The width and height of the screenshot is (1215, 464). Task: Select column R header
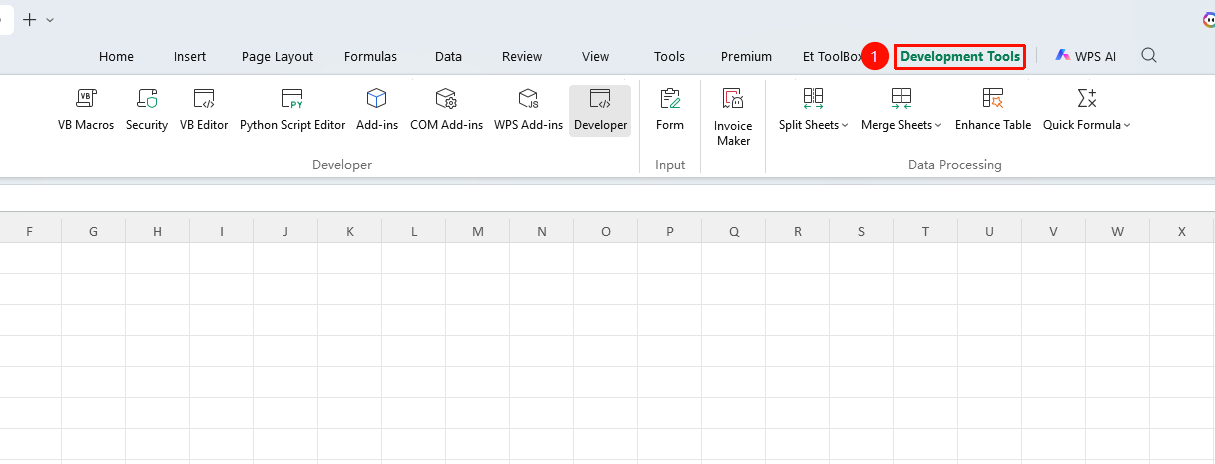click(797, 231)
